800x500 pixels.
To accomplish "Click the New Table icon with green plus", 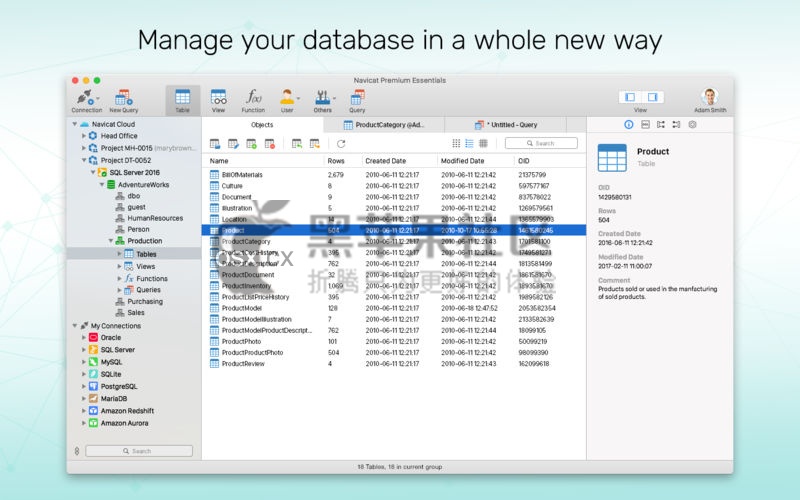I will [252, 144].
